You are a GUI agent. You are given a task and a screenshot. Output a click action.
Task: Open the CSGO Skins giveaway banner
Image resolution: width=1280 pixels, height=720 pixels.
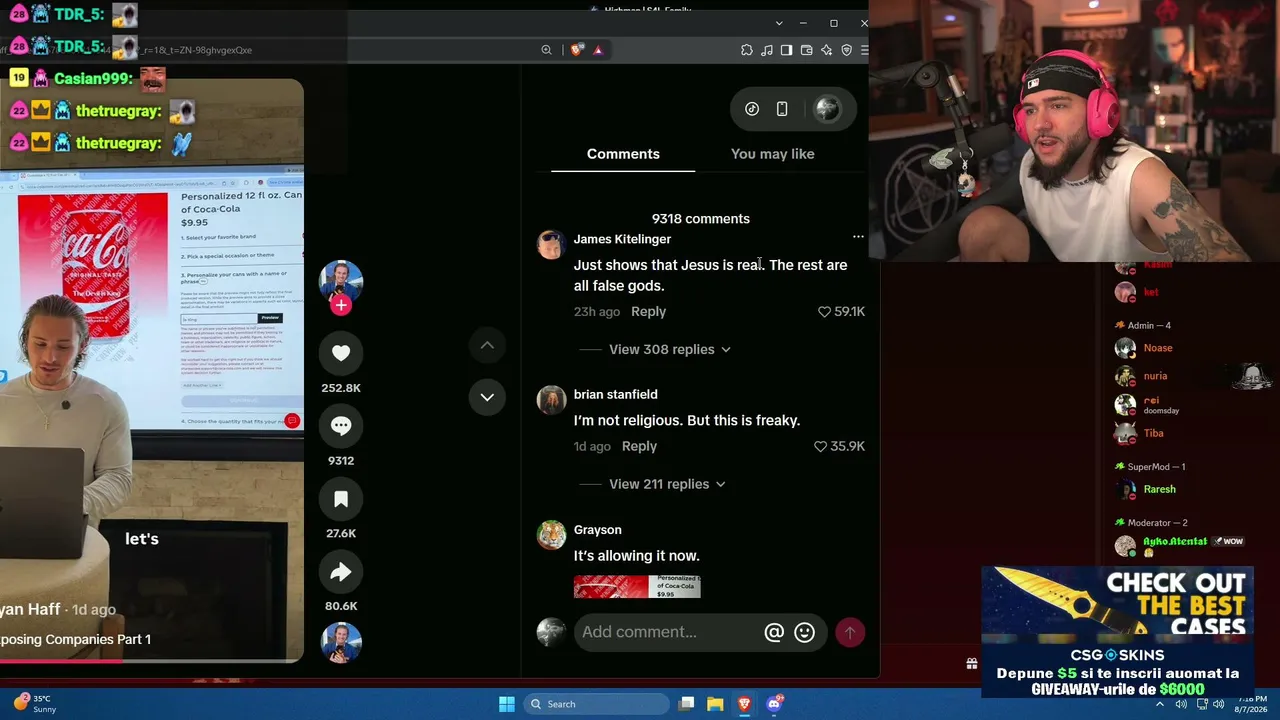click(x=1117, y=632)
